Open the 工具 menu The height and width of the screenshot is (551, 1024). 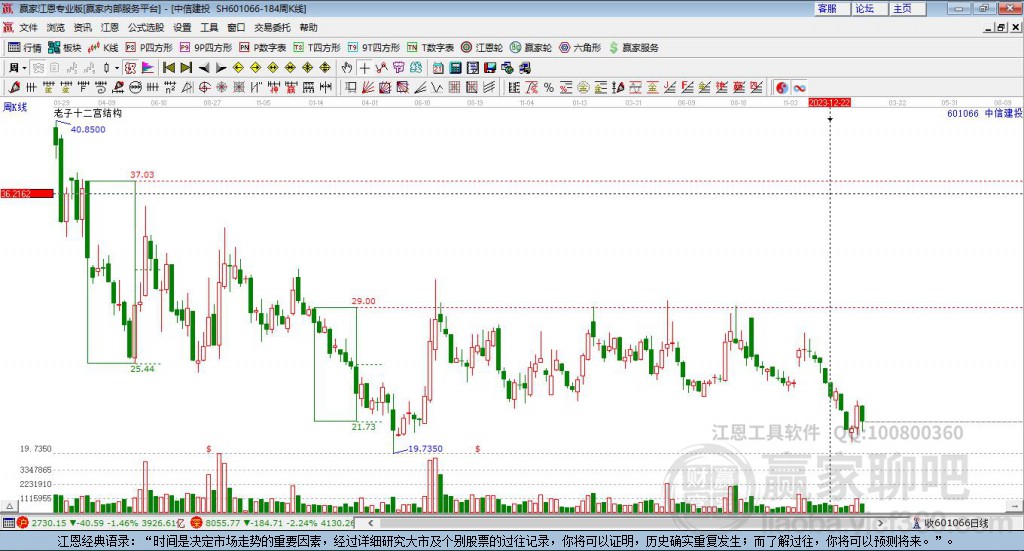209,27
